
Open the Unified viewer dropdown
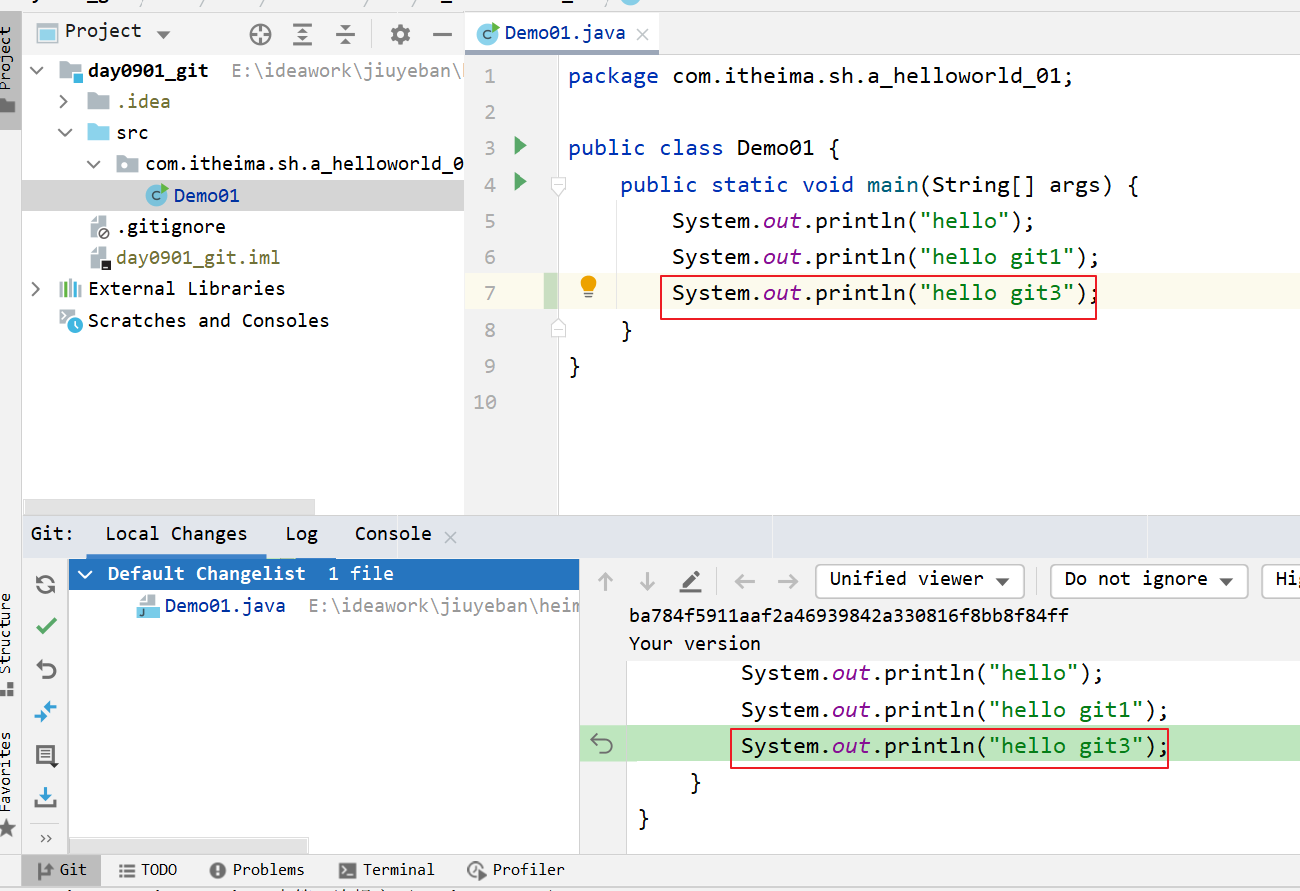pos(919,580)
